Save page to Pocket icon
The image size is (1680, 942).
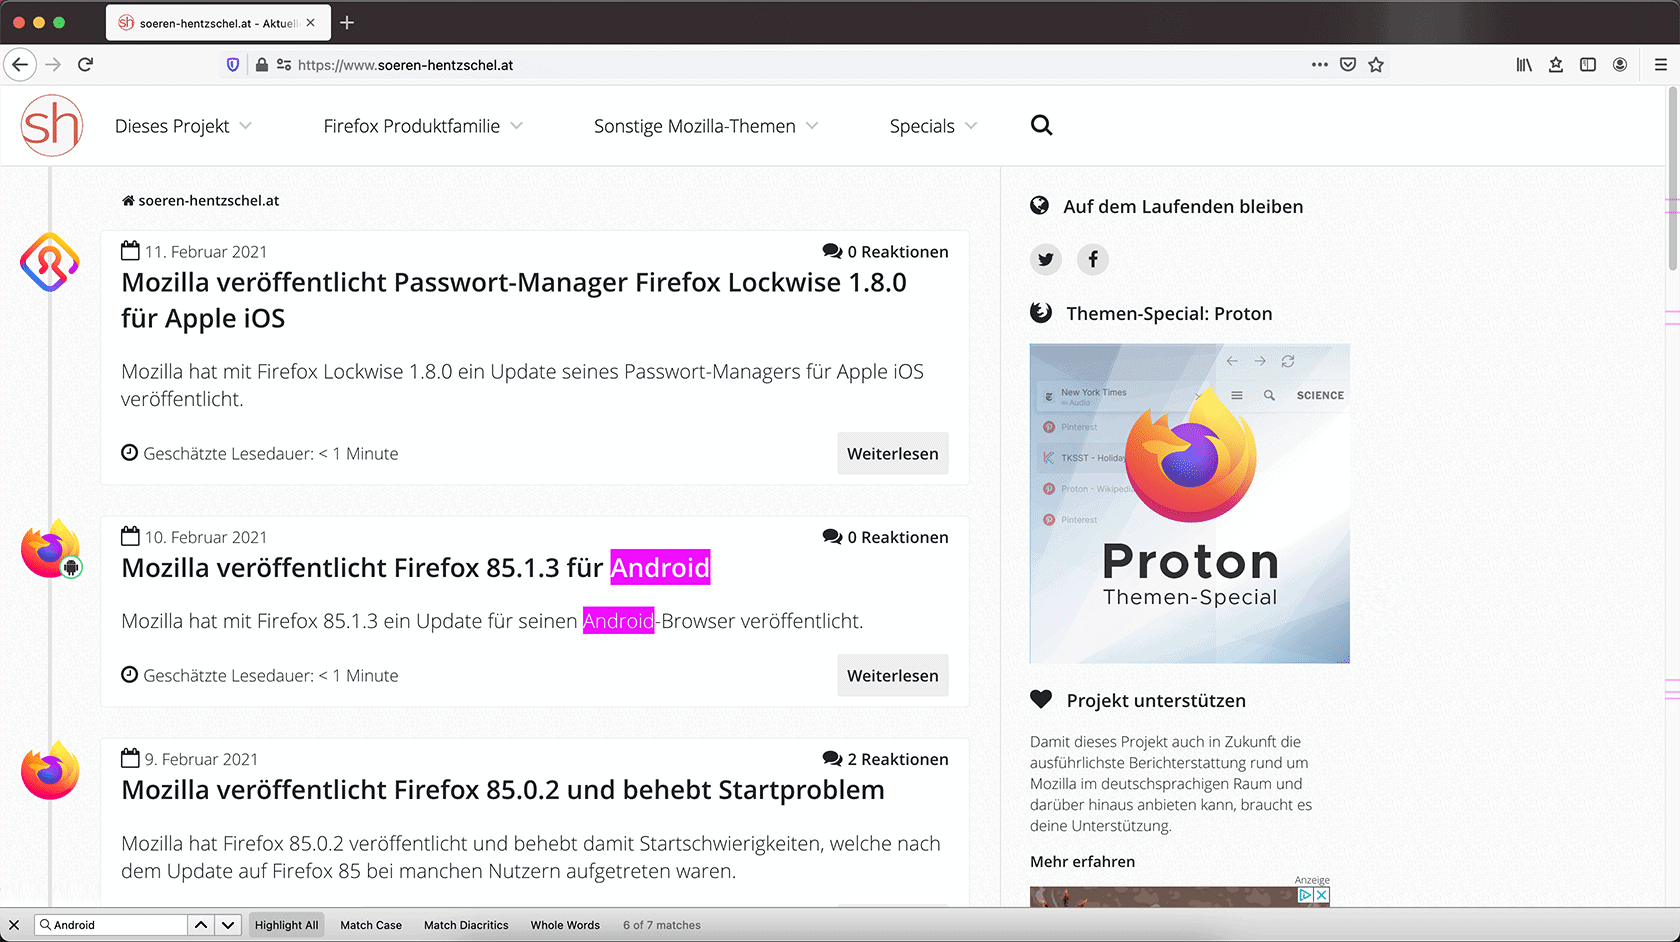tap(1348, 65)
